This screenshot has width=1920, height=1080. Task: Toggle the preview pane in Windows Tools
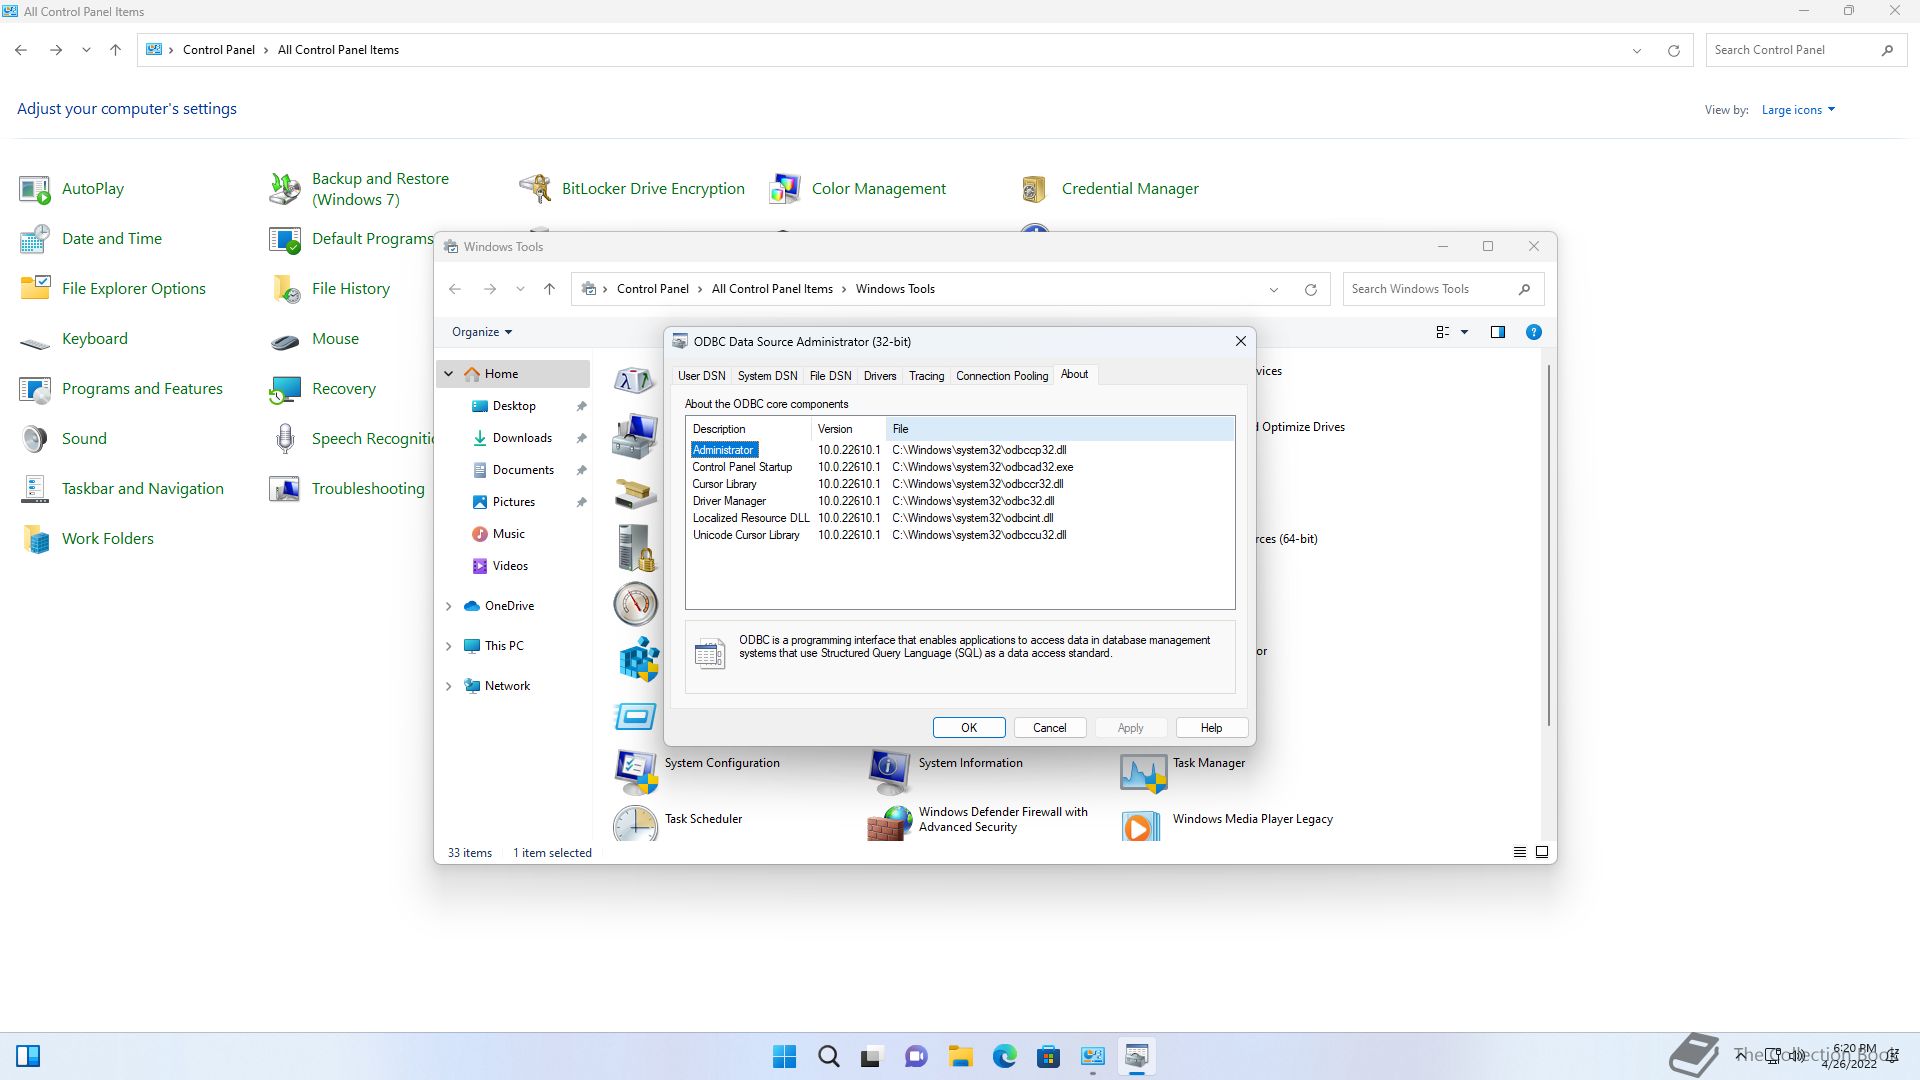pos(1497,332)
